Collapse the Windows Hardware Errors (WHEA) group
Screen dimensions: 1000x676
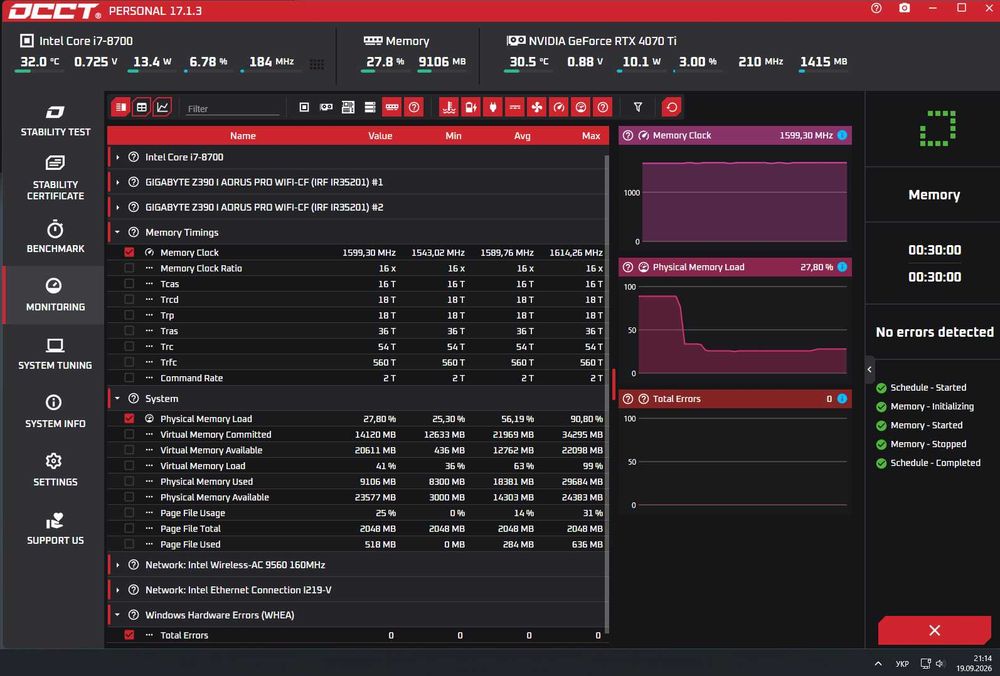tap(117, 615)
